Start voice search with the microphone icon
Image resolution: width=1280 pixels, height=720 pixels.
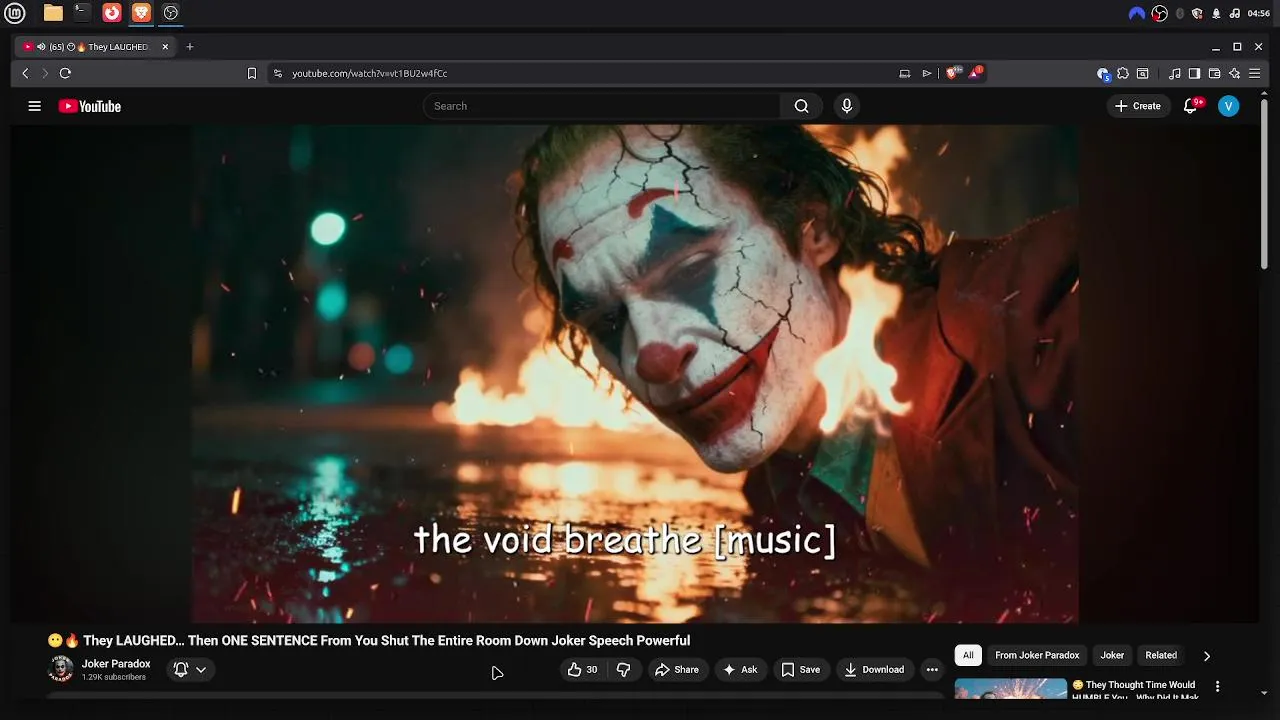(847, 106)
